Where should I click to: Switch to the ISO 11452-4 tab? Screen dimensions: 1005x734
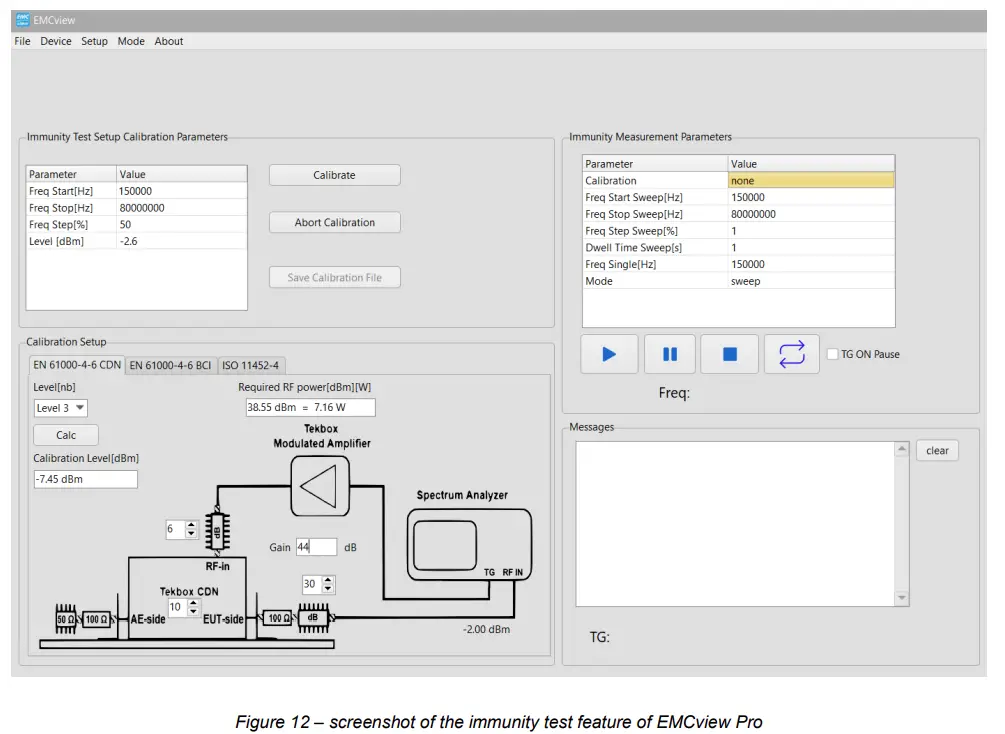point(250,365)
